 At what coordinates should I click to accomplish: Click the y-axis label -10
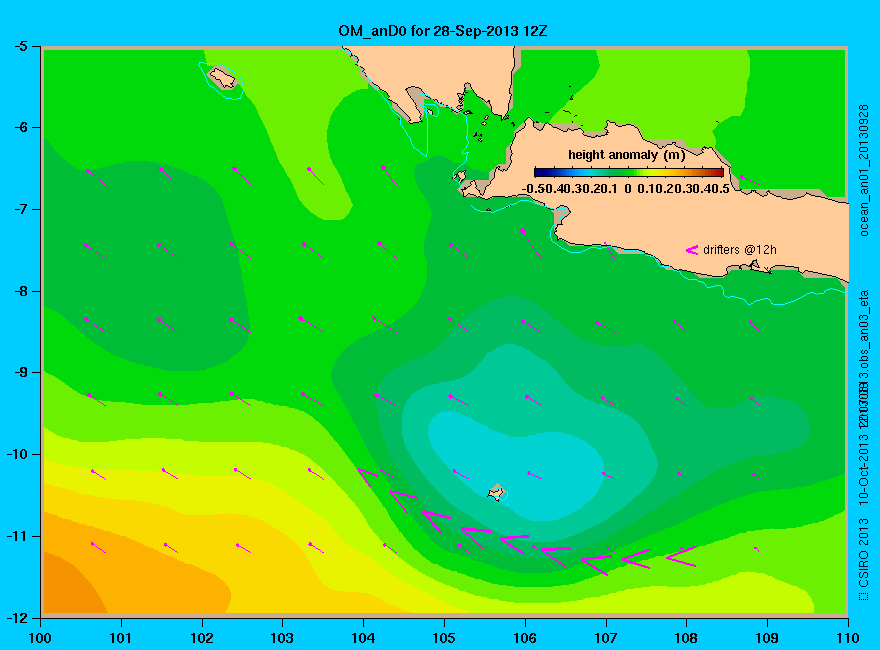click(x=17, y=454)
